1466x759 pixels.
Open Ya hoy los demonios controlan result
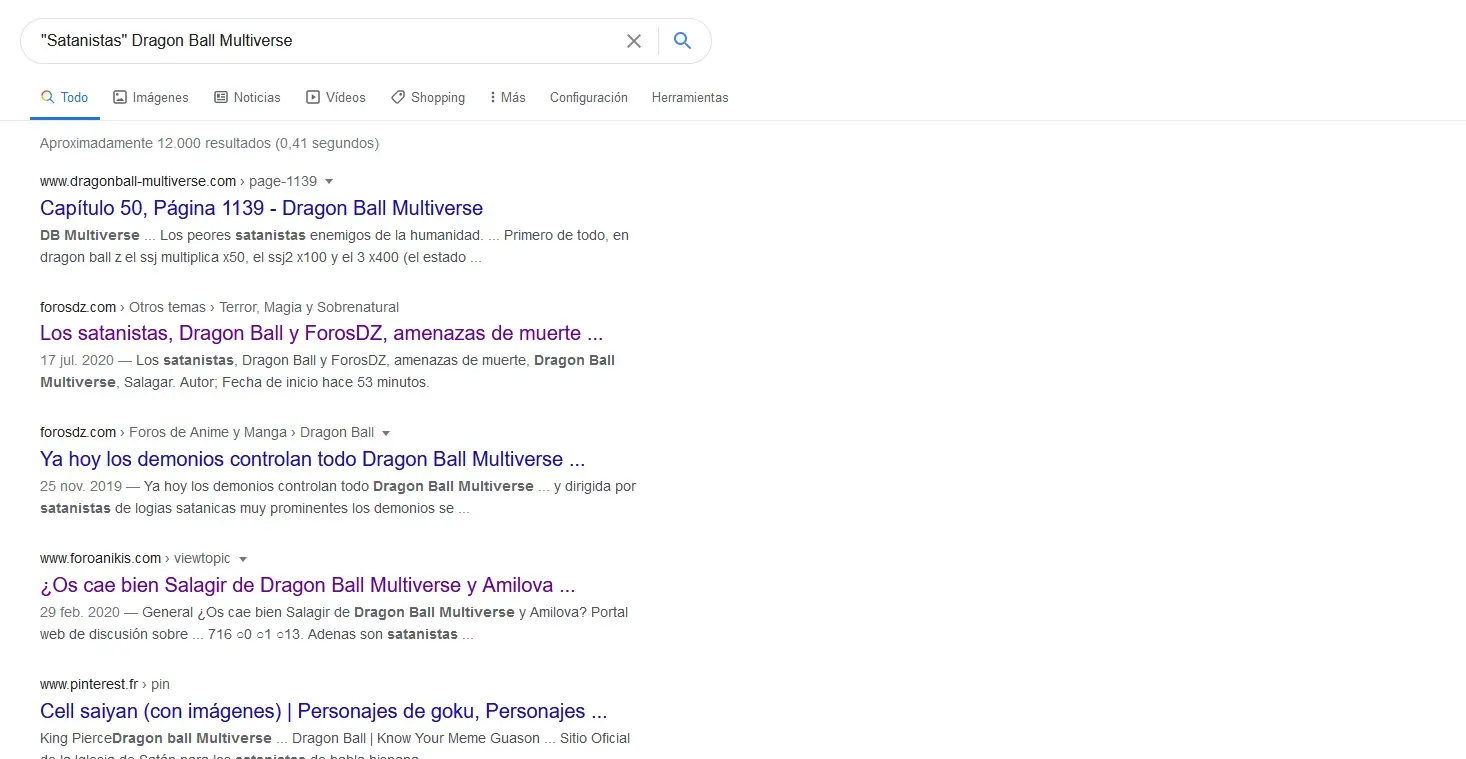[x=312, y=459]
